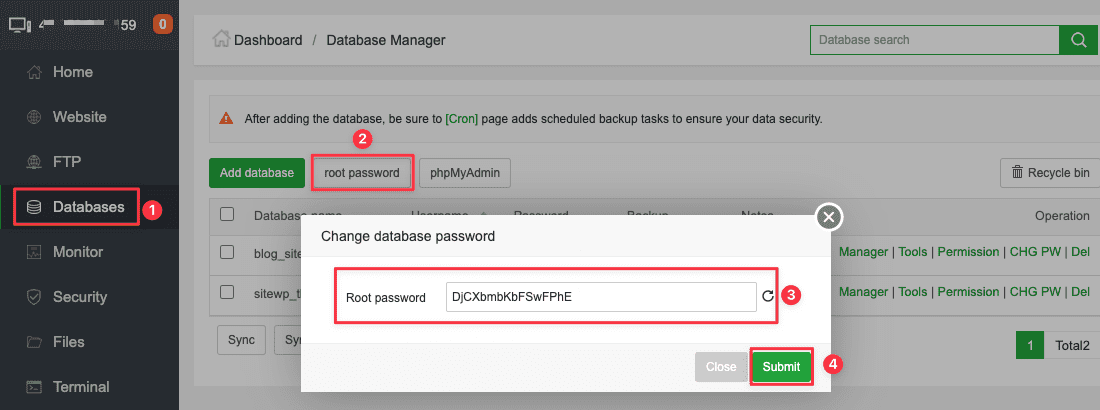Check the sitewp row checkbox
This screenshot has height=410, width=1100.
pyautogui.click(x=227, y=291)
